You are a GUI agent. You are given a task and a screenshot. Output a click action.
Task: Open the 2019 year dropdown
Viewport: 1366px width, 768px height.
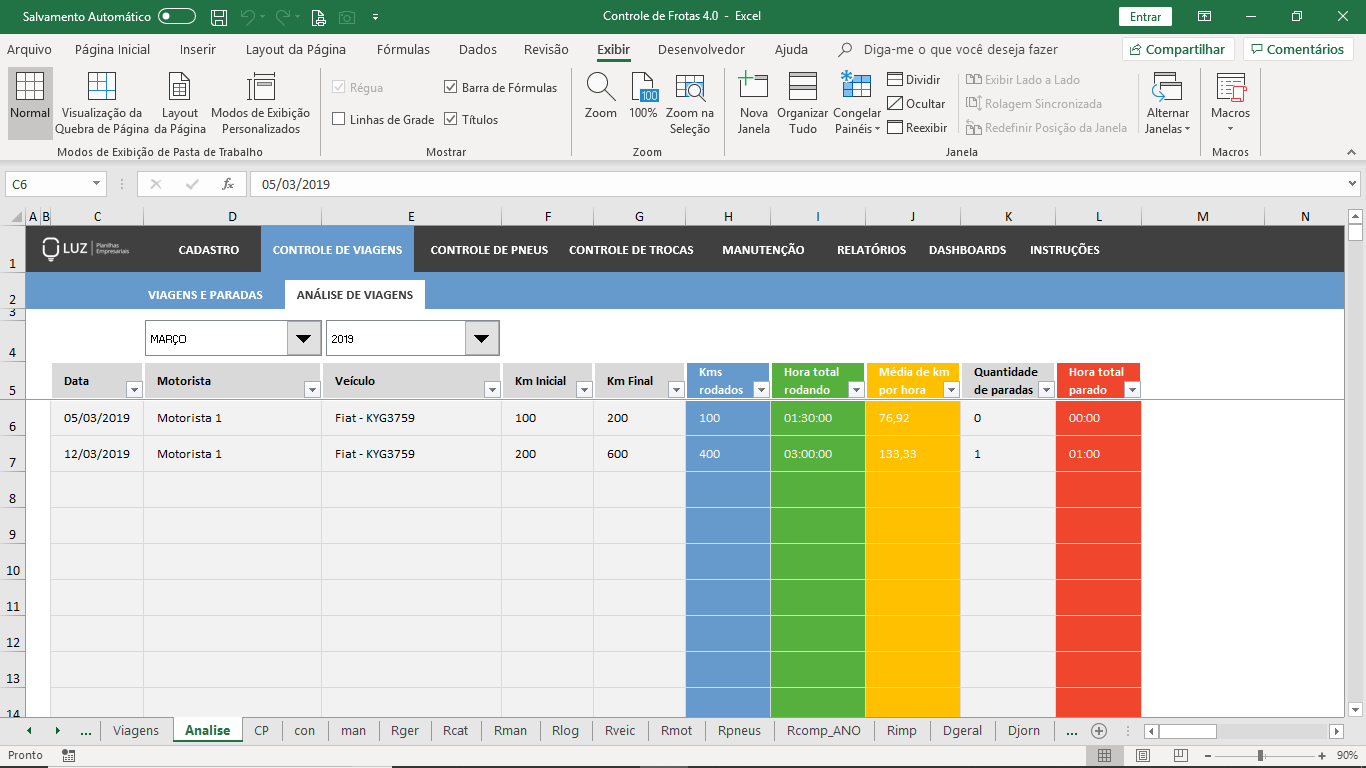(482, 338)
